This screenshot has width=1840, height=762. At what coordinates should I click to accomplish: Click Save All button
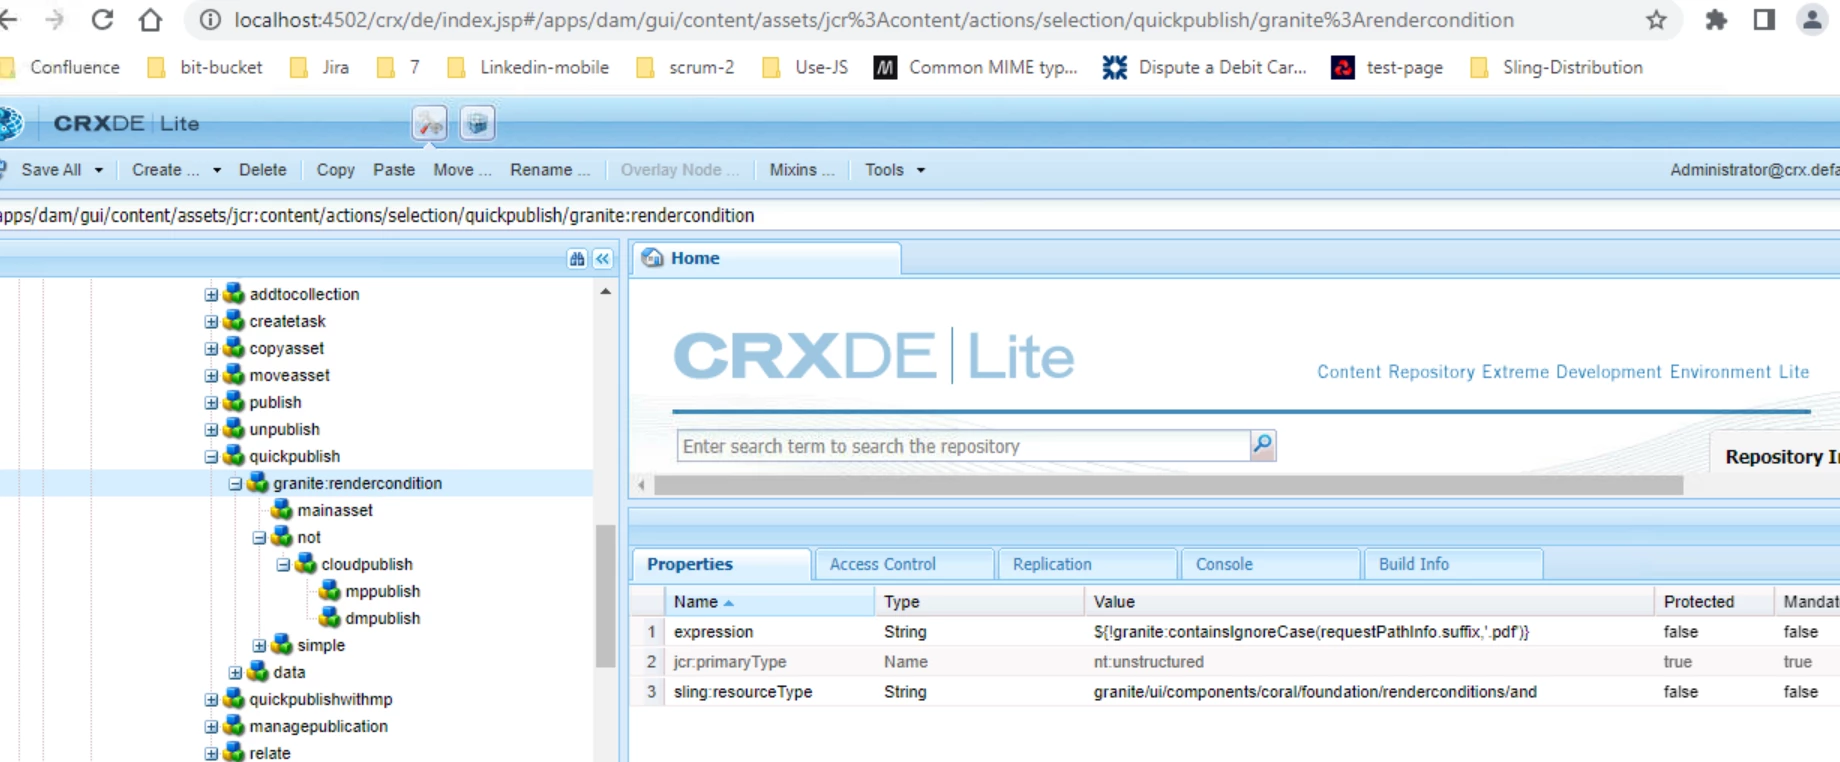tap(50, 170)
